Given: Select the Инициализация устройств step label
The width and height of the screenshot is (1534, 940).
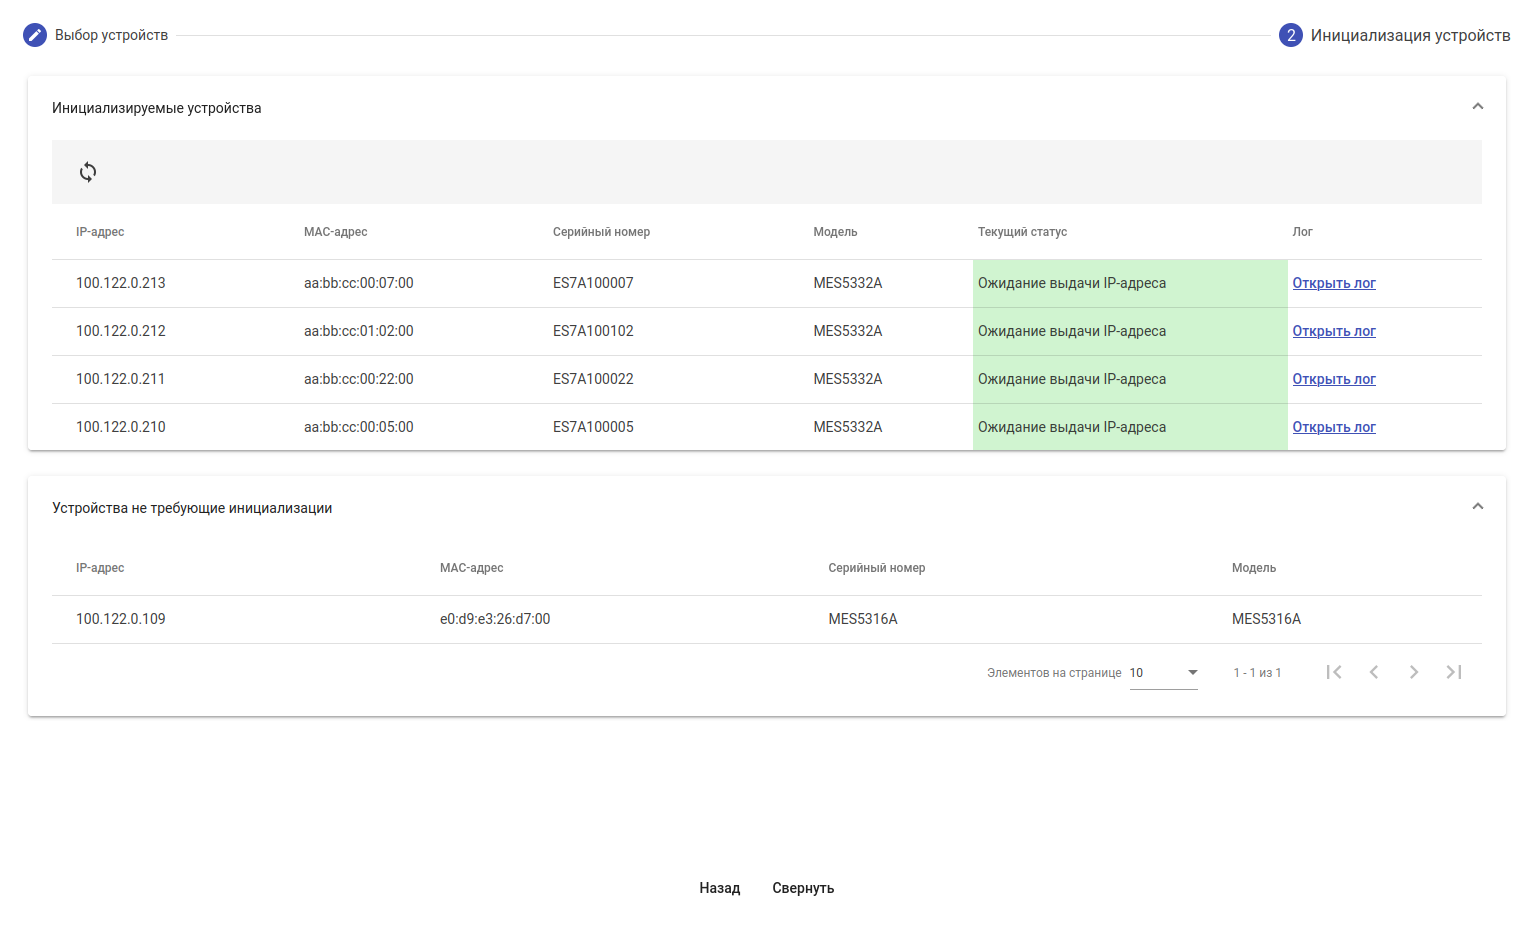Looking at the screenshot, I should click(x=1410, y=35).
